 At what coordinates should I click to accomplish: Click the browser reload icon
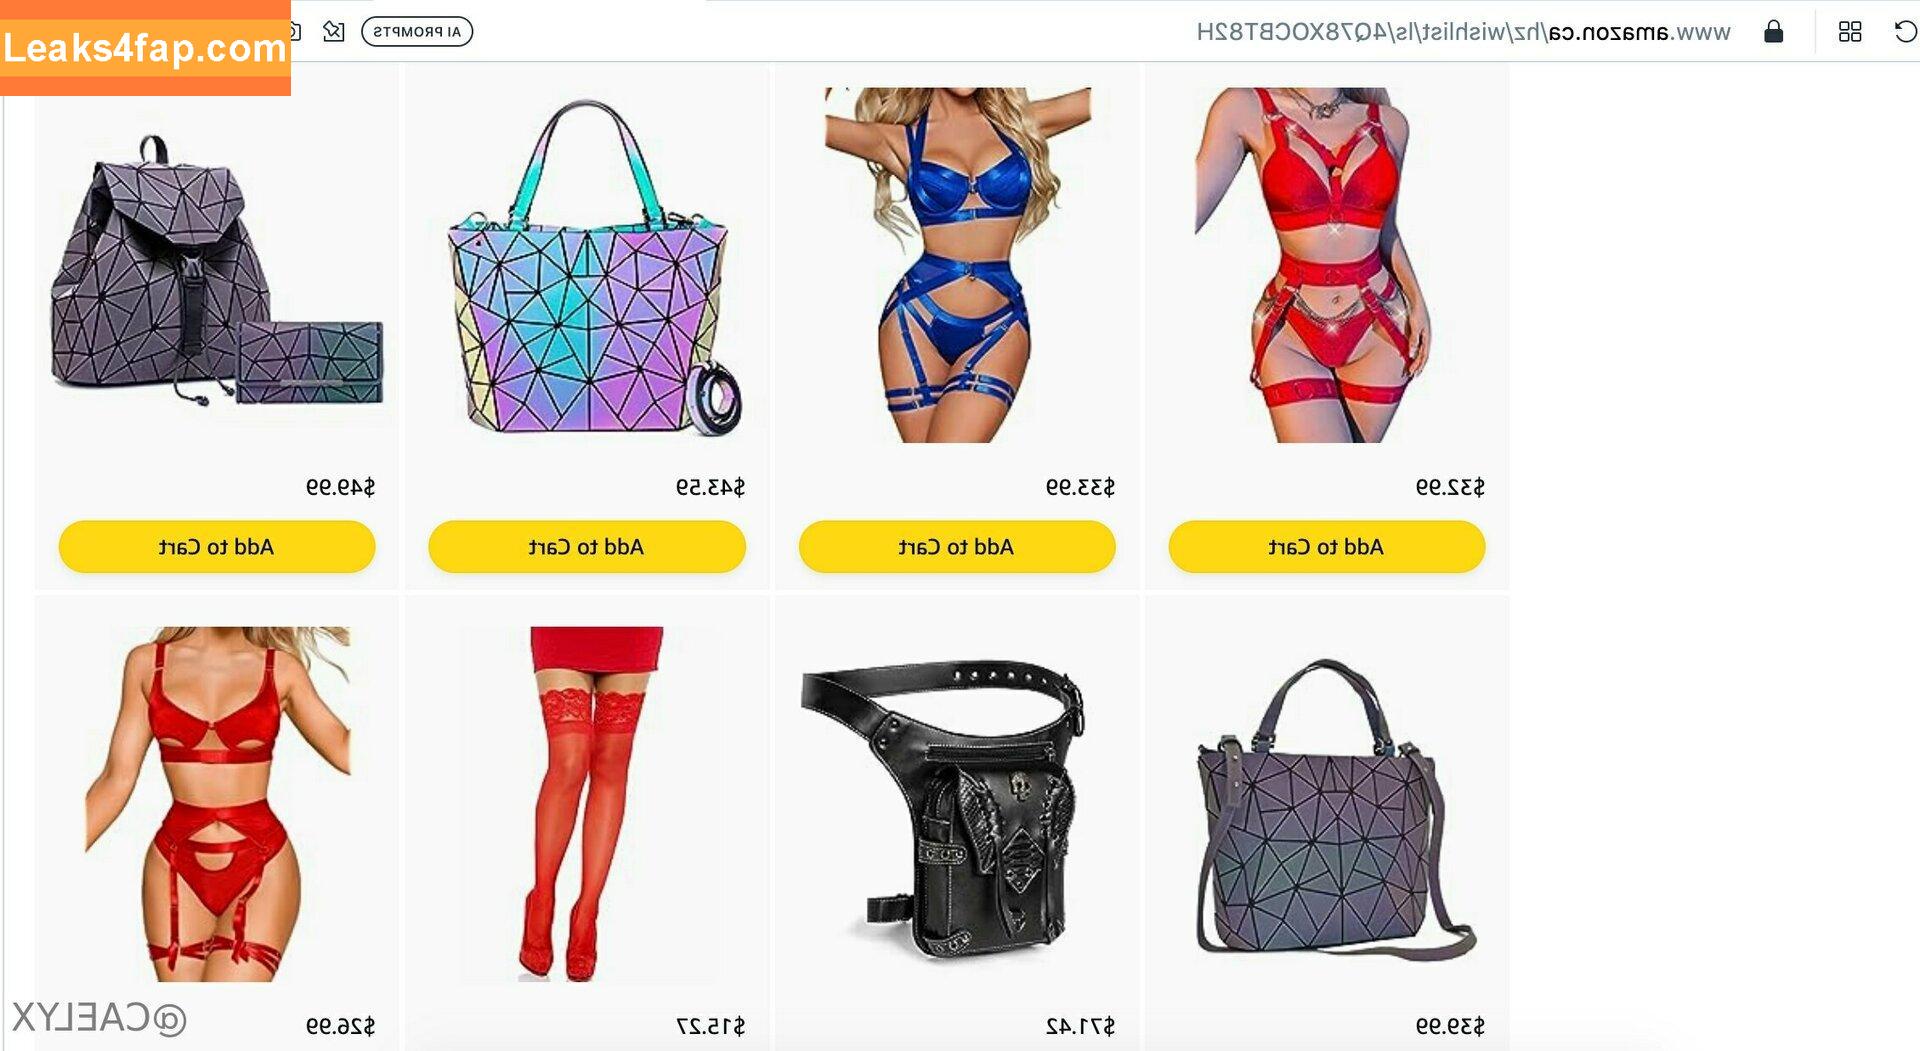pyautogui.click(x=1905, y=32)
